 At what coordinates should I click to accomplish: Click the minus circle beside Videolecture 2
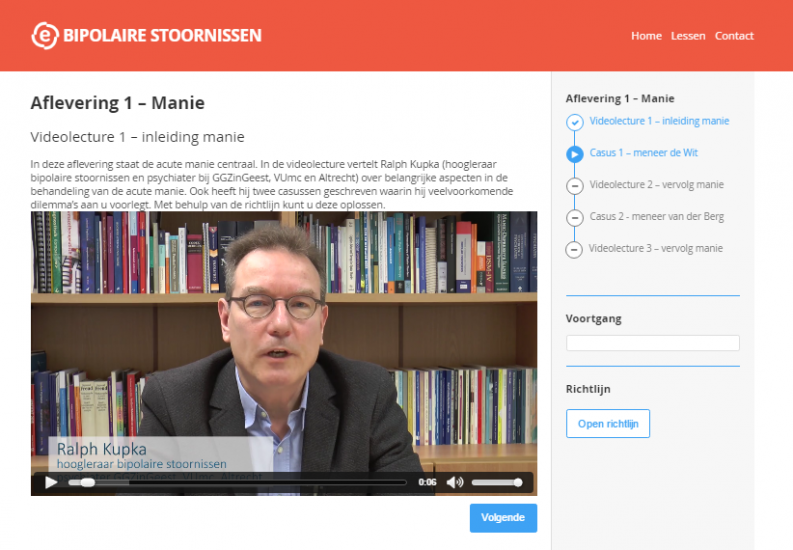[574, 186]
